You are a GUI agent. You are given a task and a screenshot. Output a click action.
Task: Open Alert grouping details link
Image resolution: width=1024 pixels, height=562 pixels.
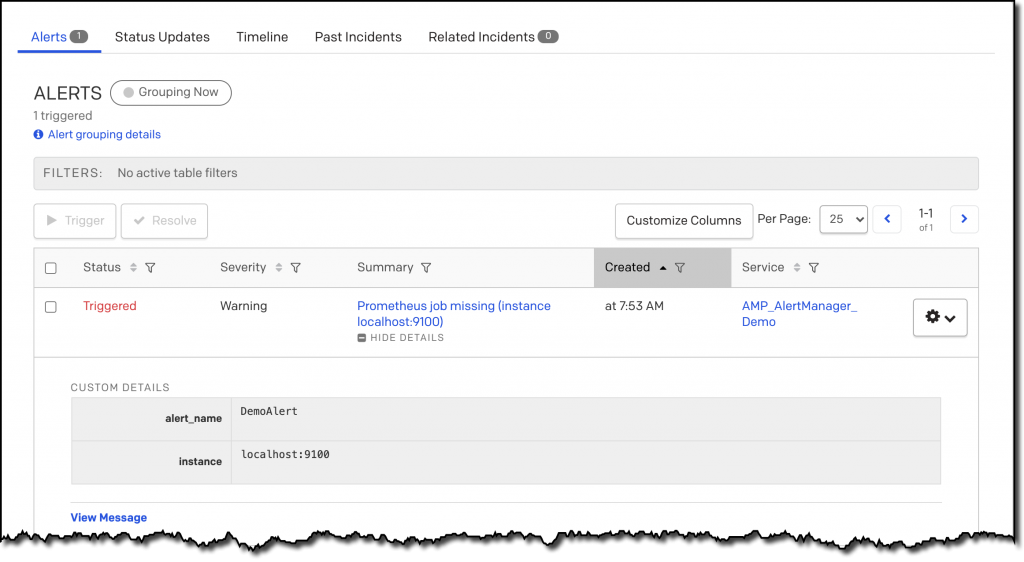[104, 134]
